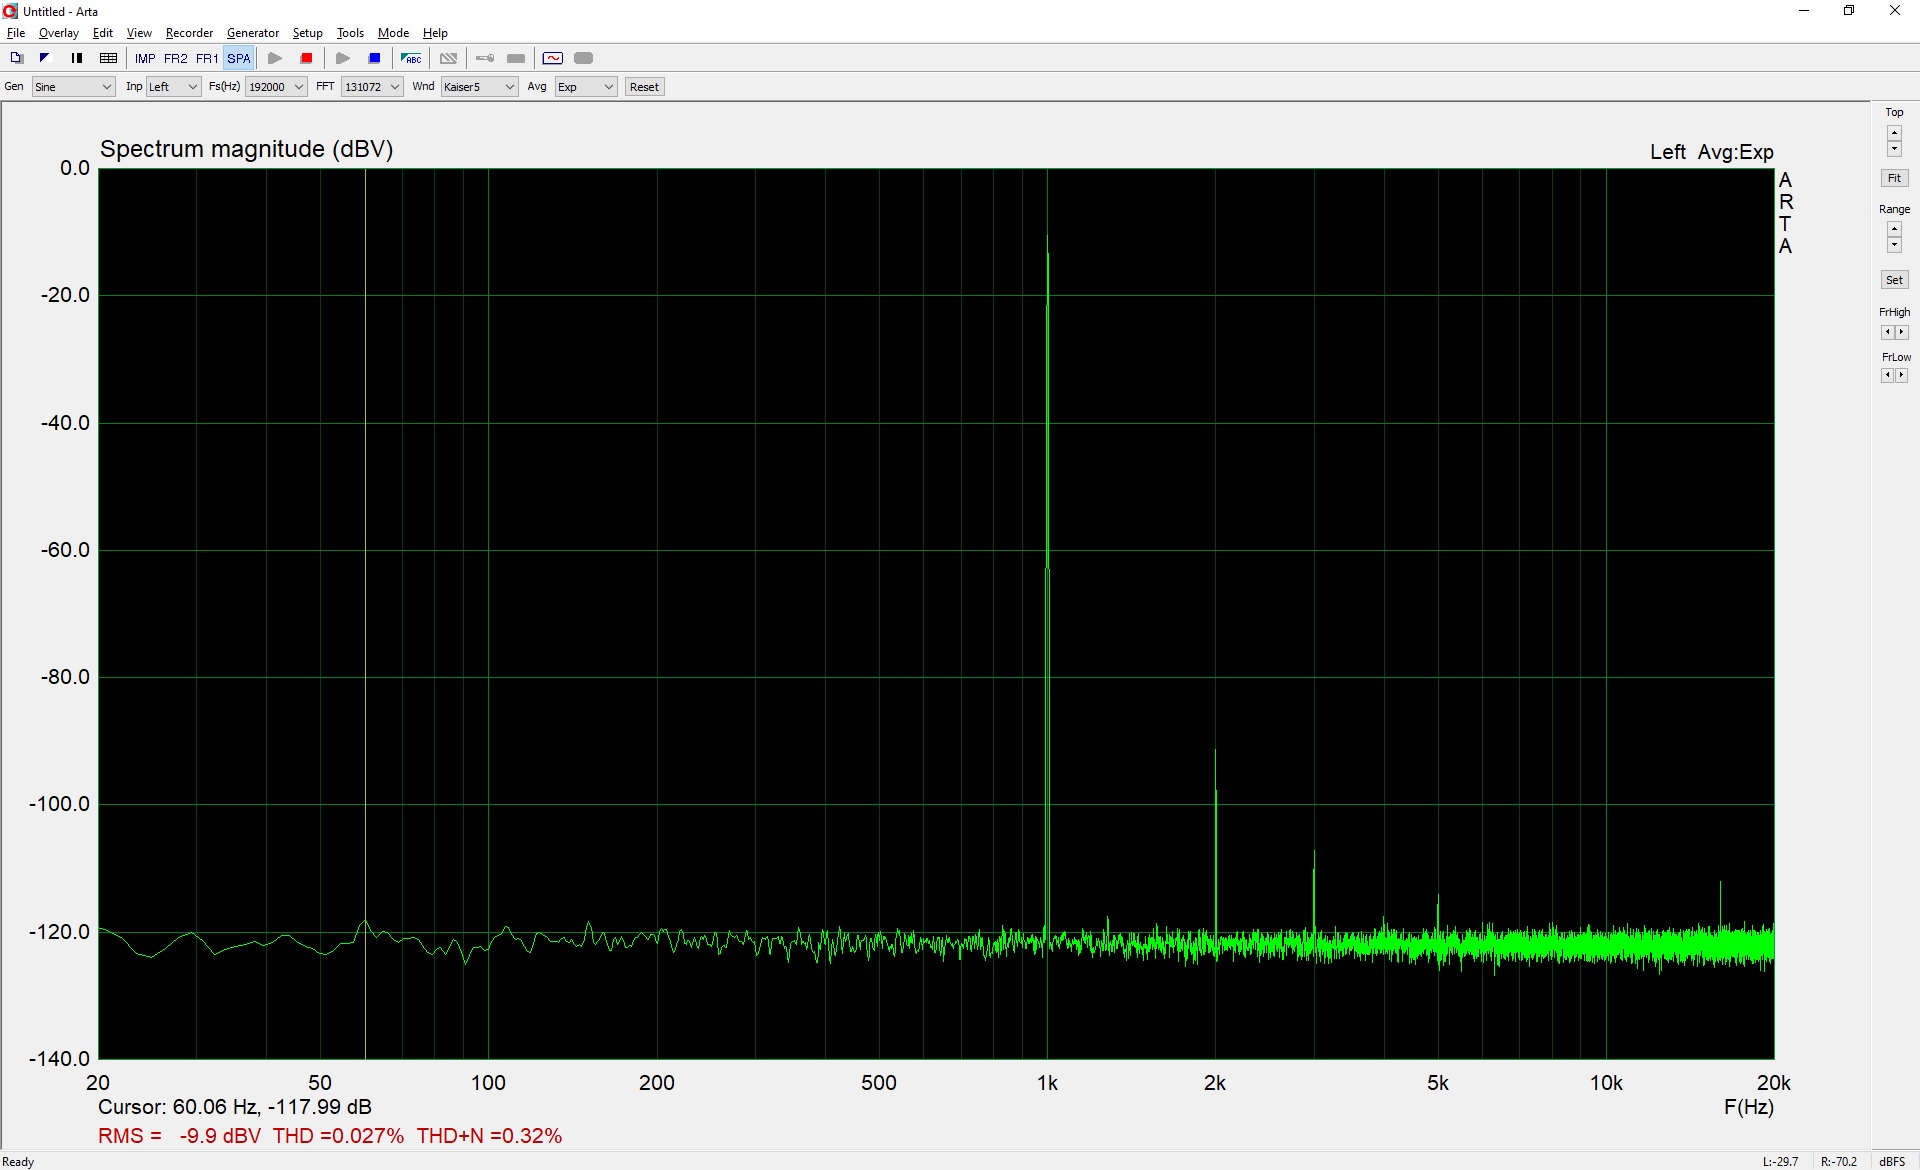
Task: Toggle the SPA spectrum analyzer mode
Action: tap(239, 58)
